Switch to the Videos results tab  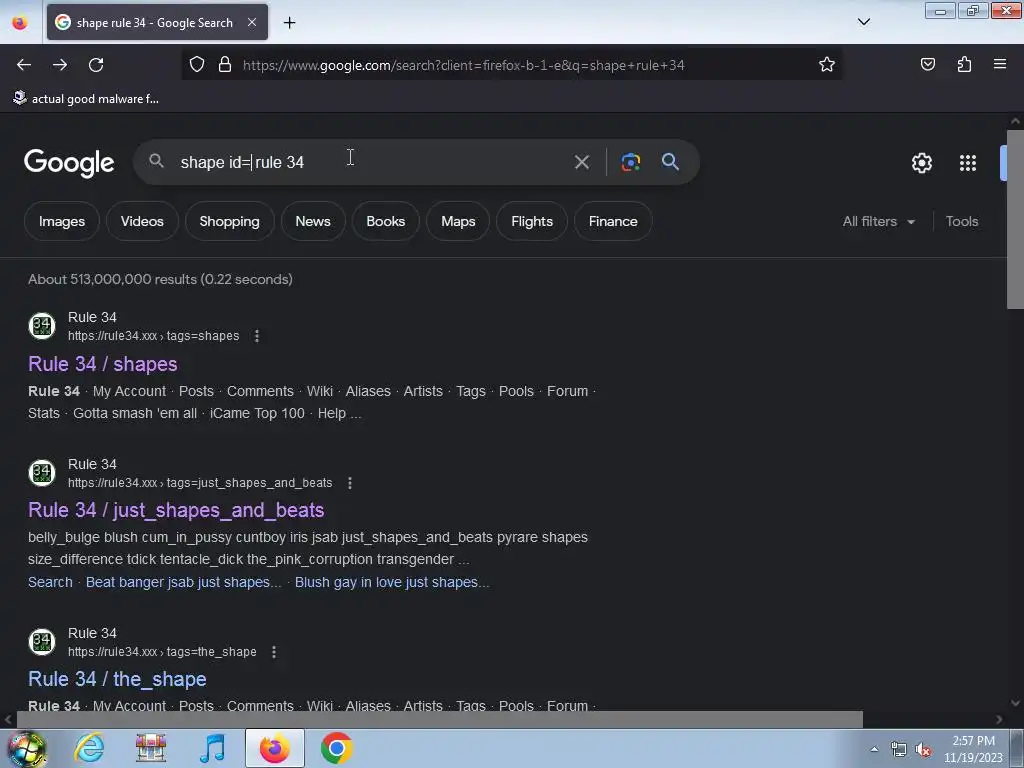click(142, 221)
